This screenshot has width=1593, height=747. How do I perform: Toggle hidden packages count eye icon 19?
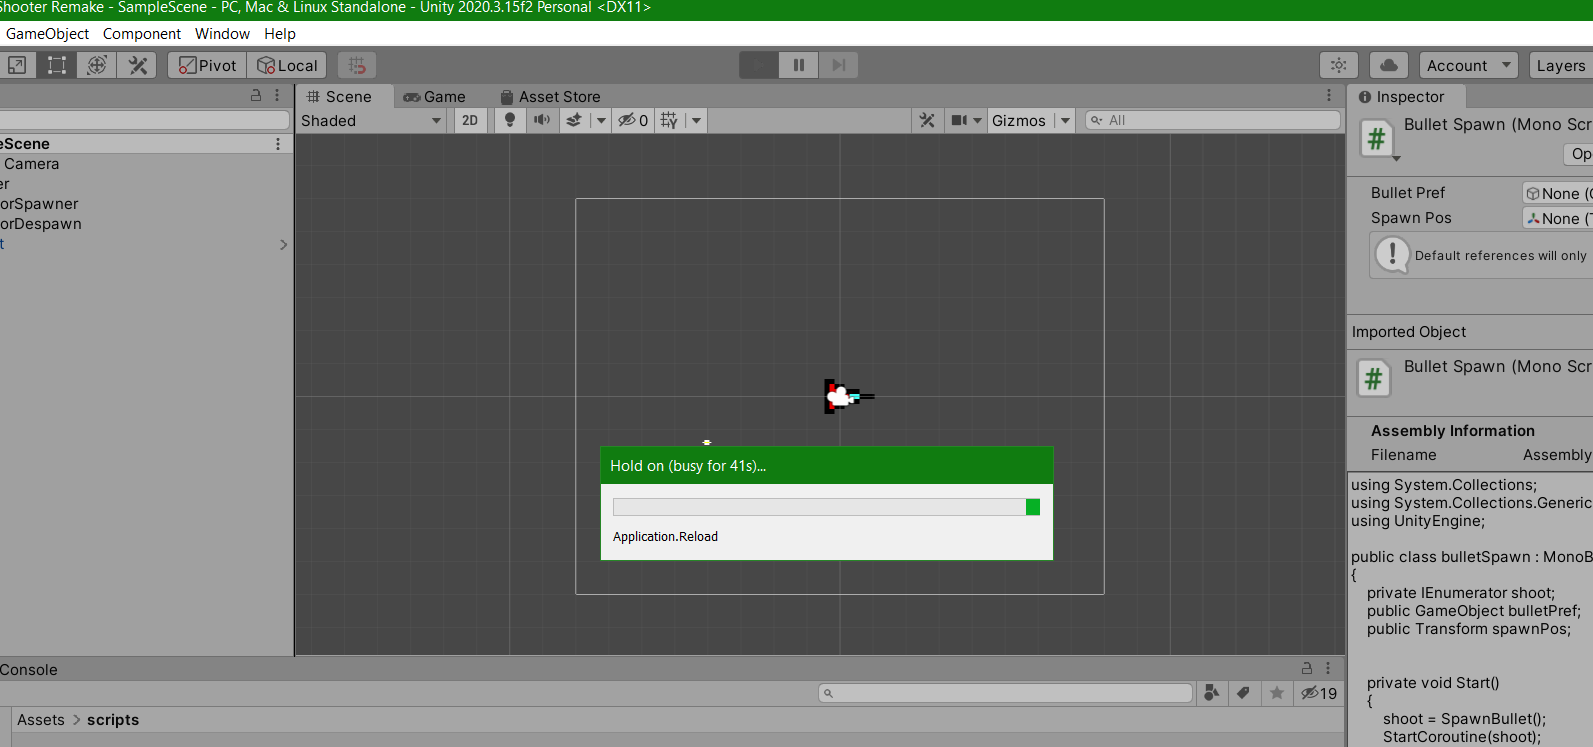point(1319,693)
